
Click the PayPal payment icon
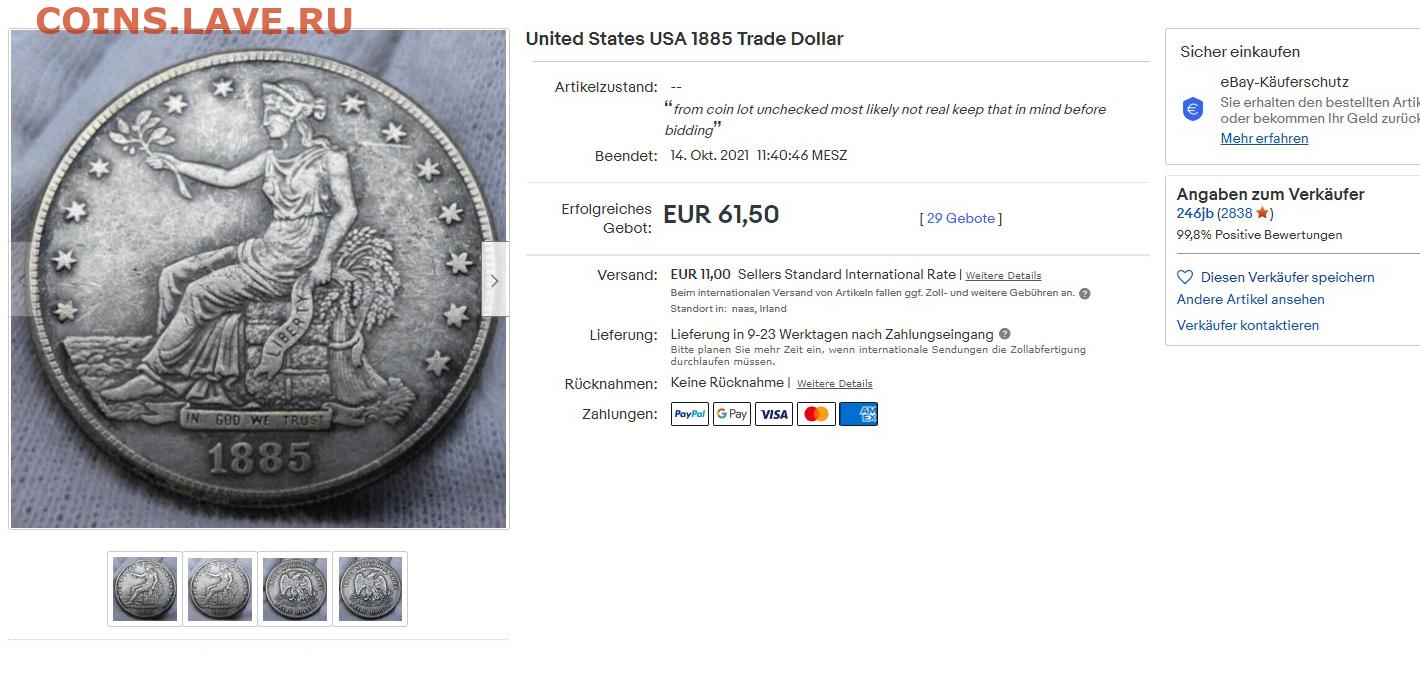[689, 414]
